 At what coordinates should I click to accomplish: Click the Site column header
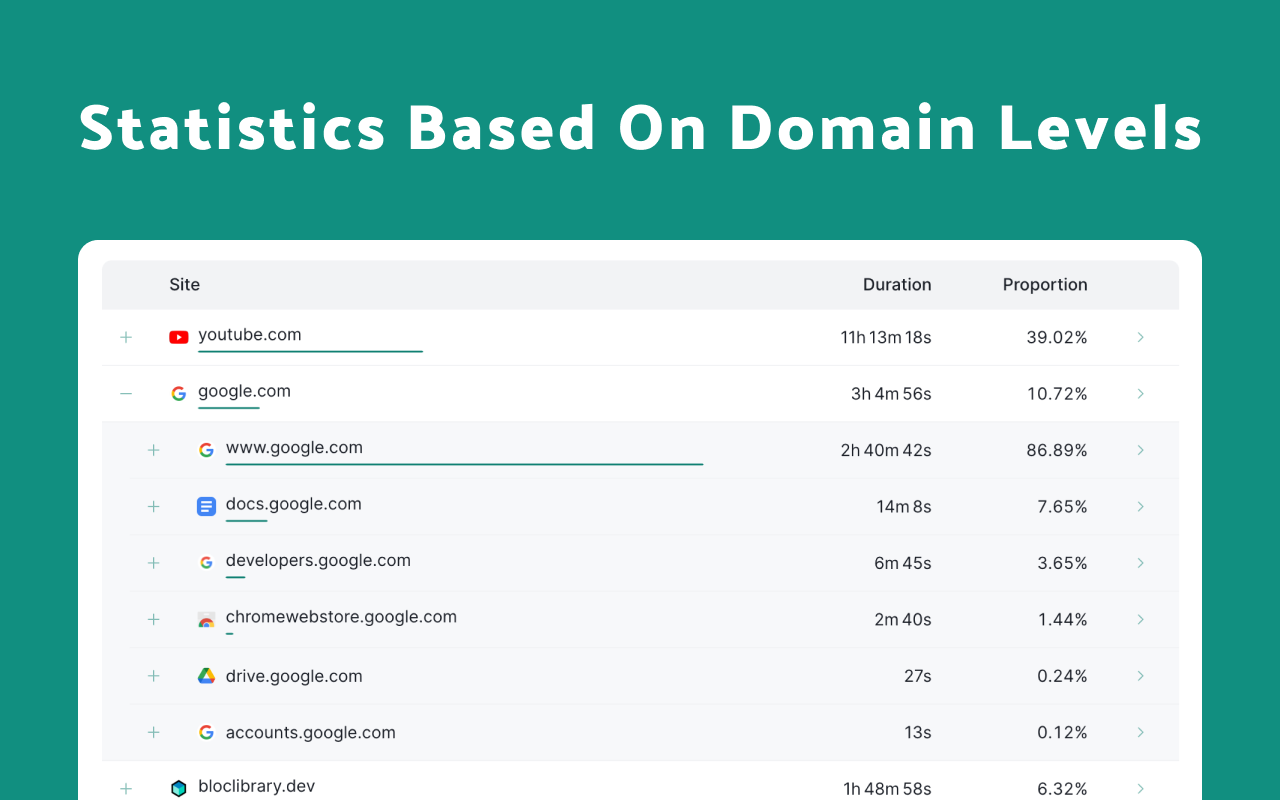pos(185,285)
